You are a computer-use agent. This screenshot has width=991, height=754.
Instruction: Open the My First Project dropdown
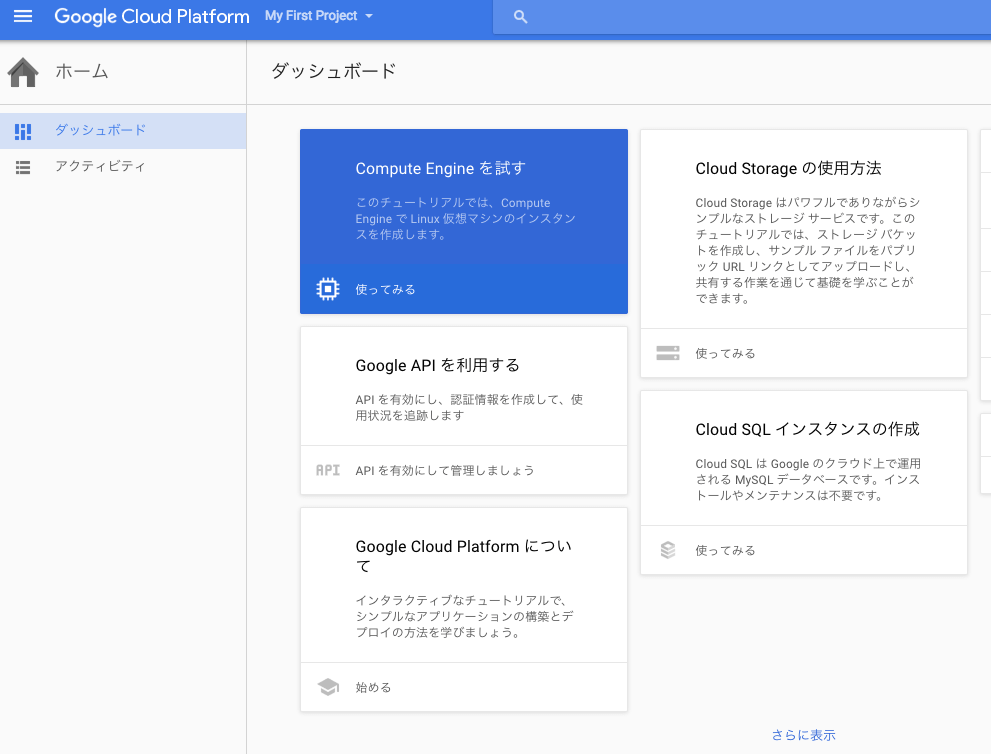click(319, 17)
